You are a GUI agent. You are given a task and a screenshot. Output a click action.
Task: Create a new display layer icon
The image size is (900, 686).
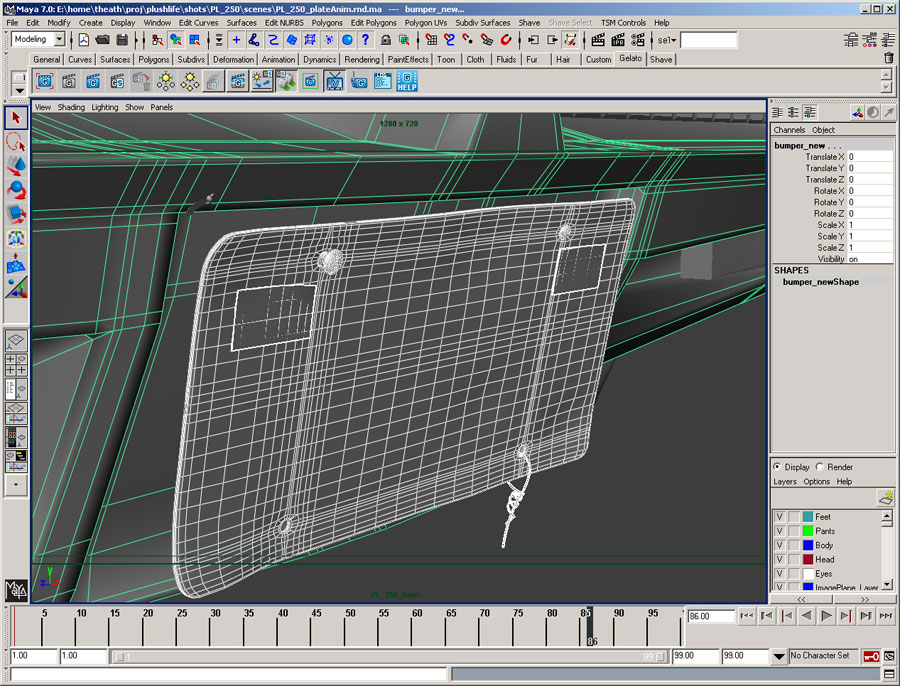tap(884, 497)
